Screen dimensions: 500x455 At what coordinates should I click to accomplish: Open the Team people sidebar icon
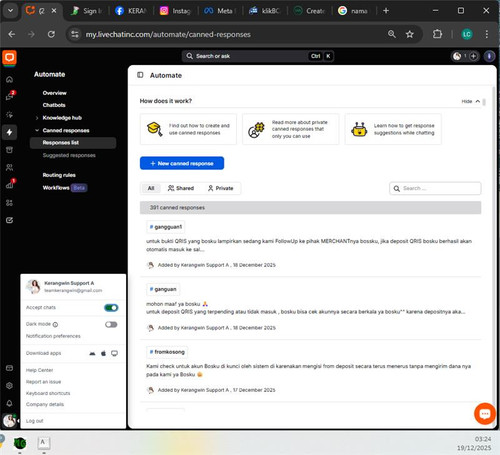(x=9, y=167)
